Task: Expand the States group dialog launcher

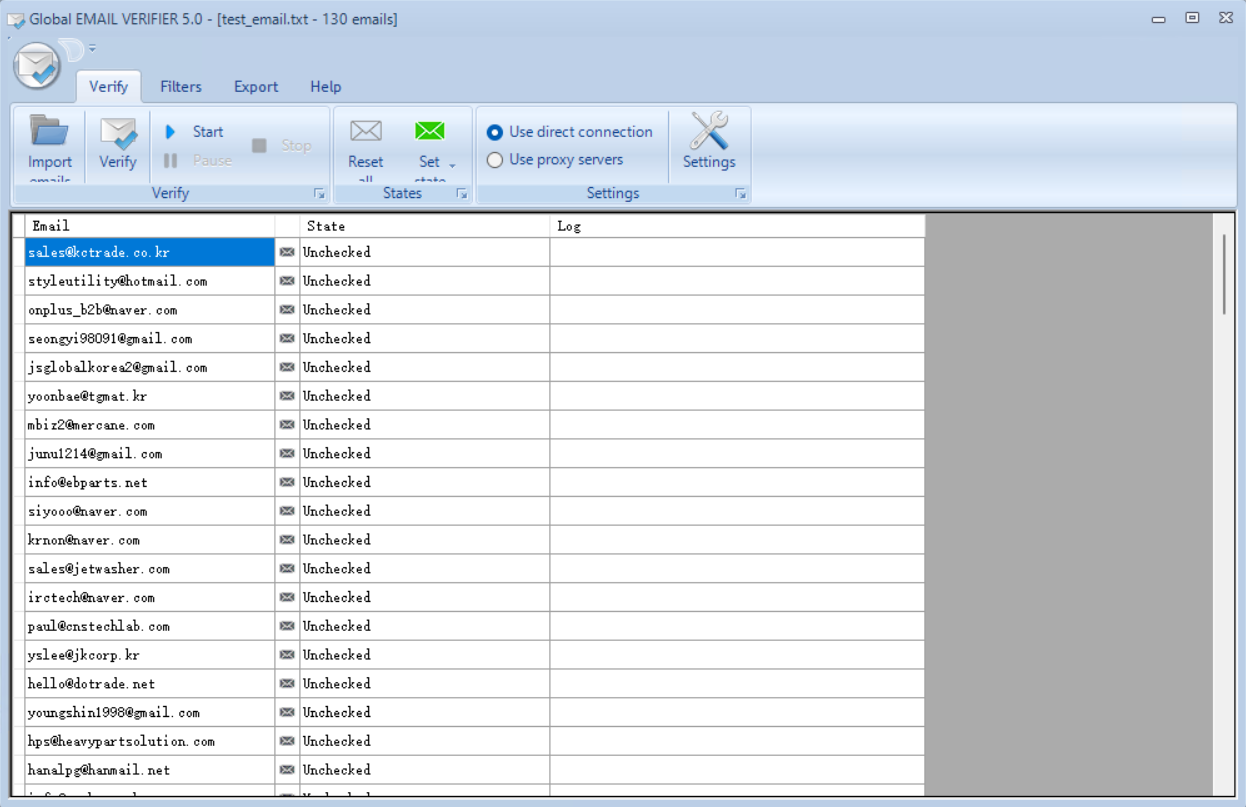Action: point(462,194)
